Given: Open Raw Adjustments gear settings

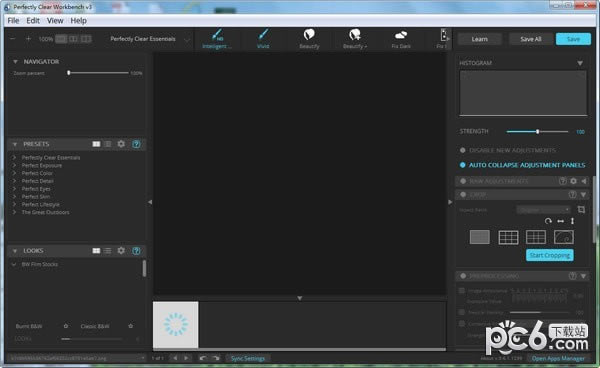Looking at the screenshot, I should pyautogui.click(x=573, y=181).
